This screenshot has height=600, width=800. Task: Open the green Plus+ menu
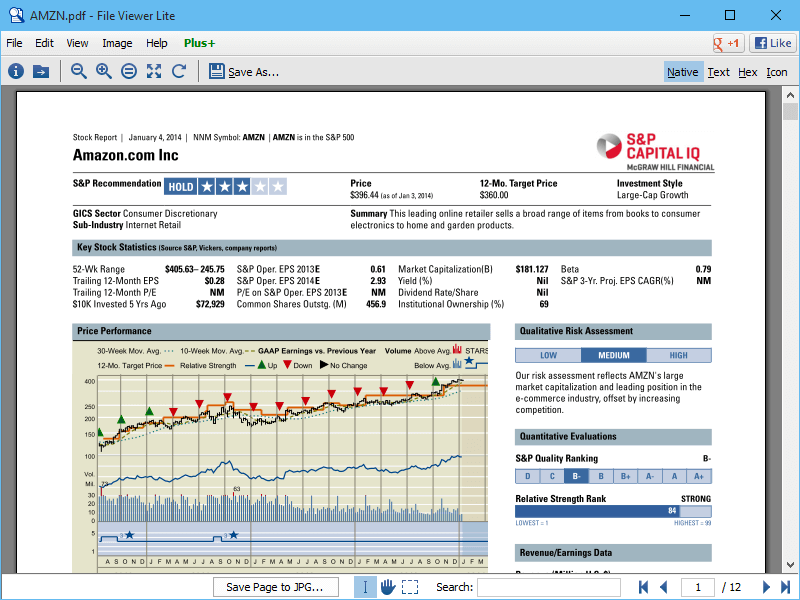click(199, 43)
